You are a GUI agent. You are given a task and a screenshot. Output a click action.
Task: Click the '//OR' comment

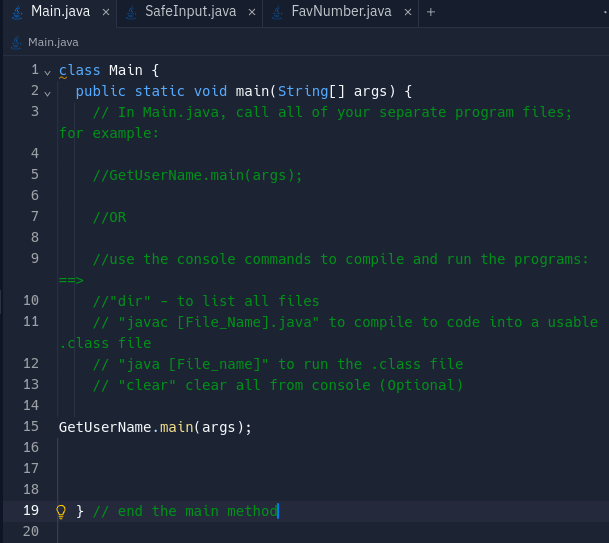[x=110, y=218]
